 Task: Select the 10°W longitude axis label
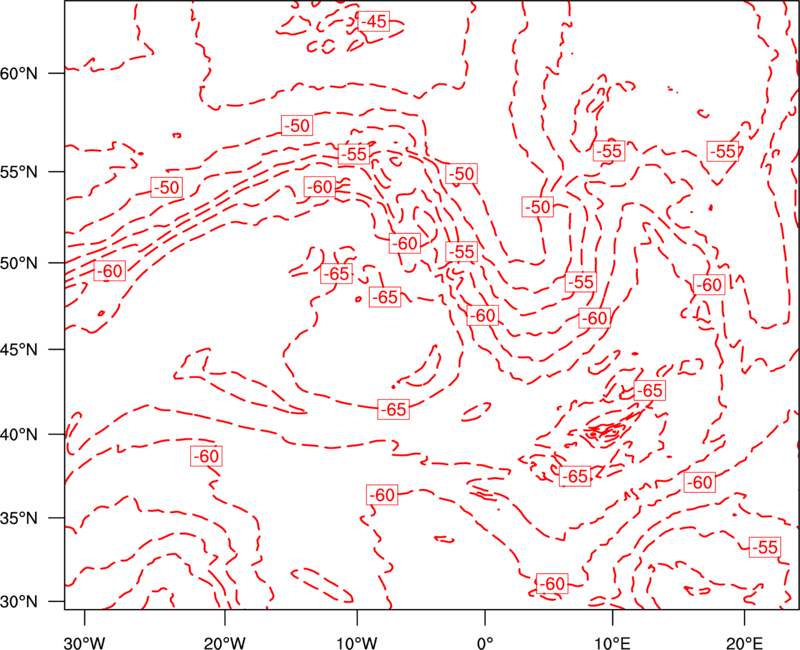click(x=357, y=642)
